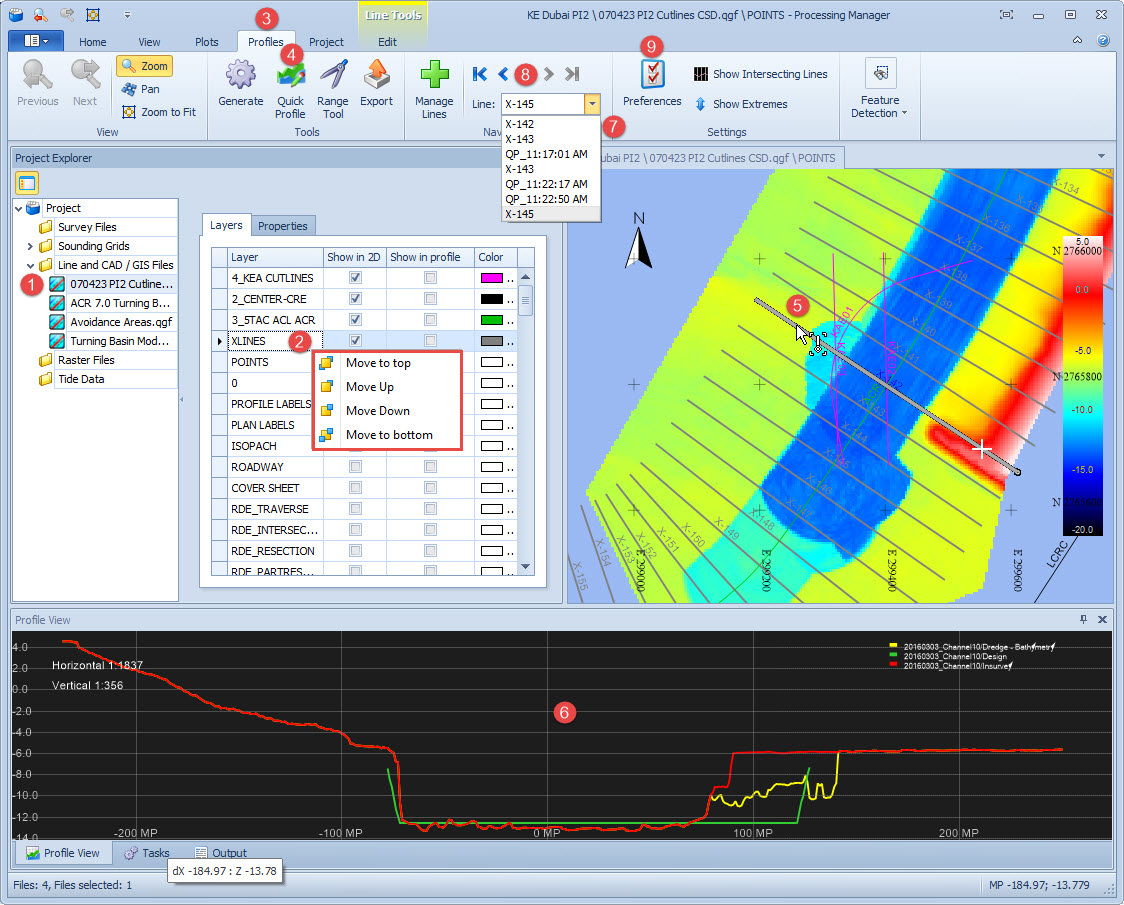Expand the Sounding Grids tree node
The height and width of the screenshot is (905, 1124).
pos(30,246)
